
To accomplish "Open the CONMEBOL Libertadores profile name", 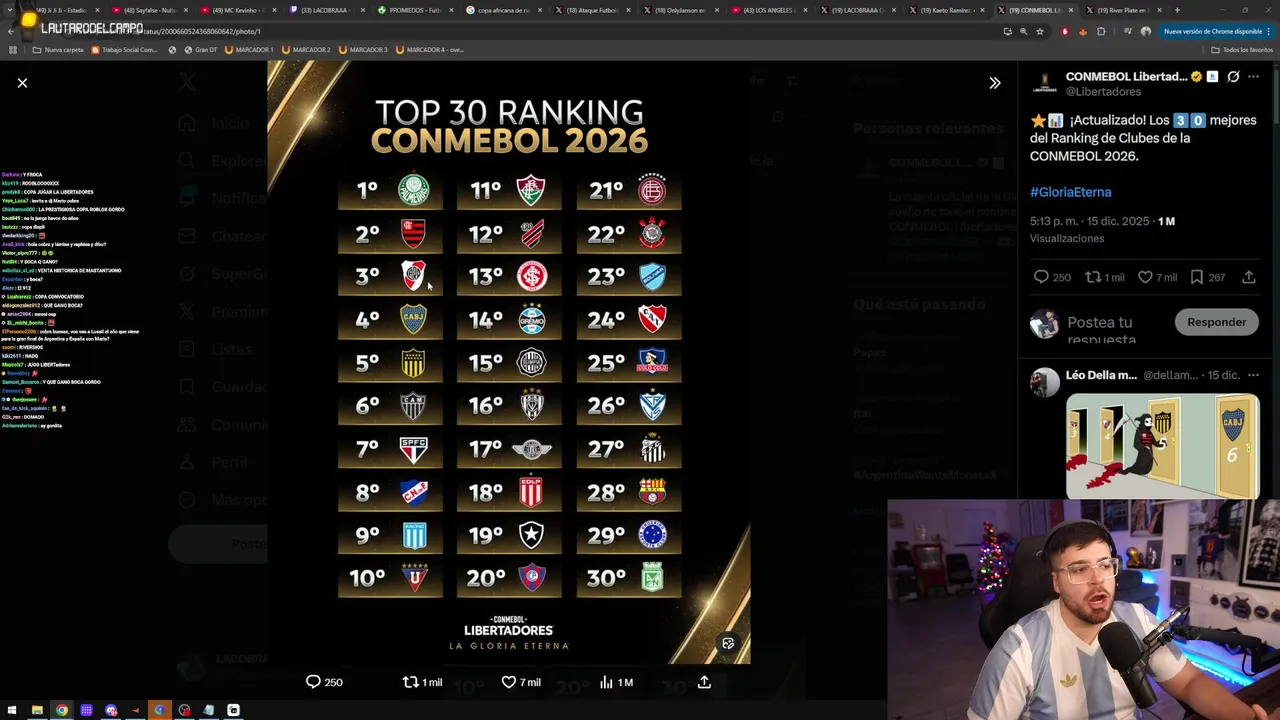I will (x=1126, y=76).
